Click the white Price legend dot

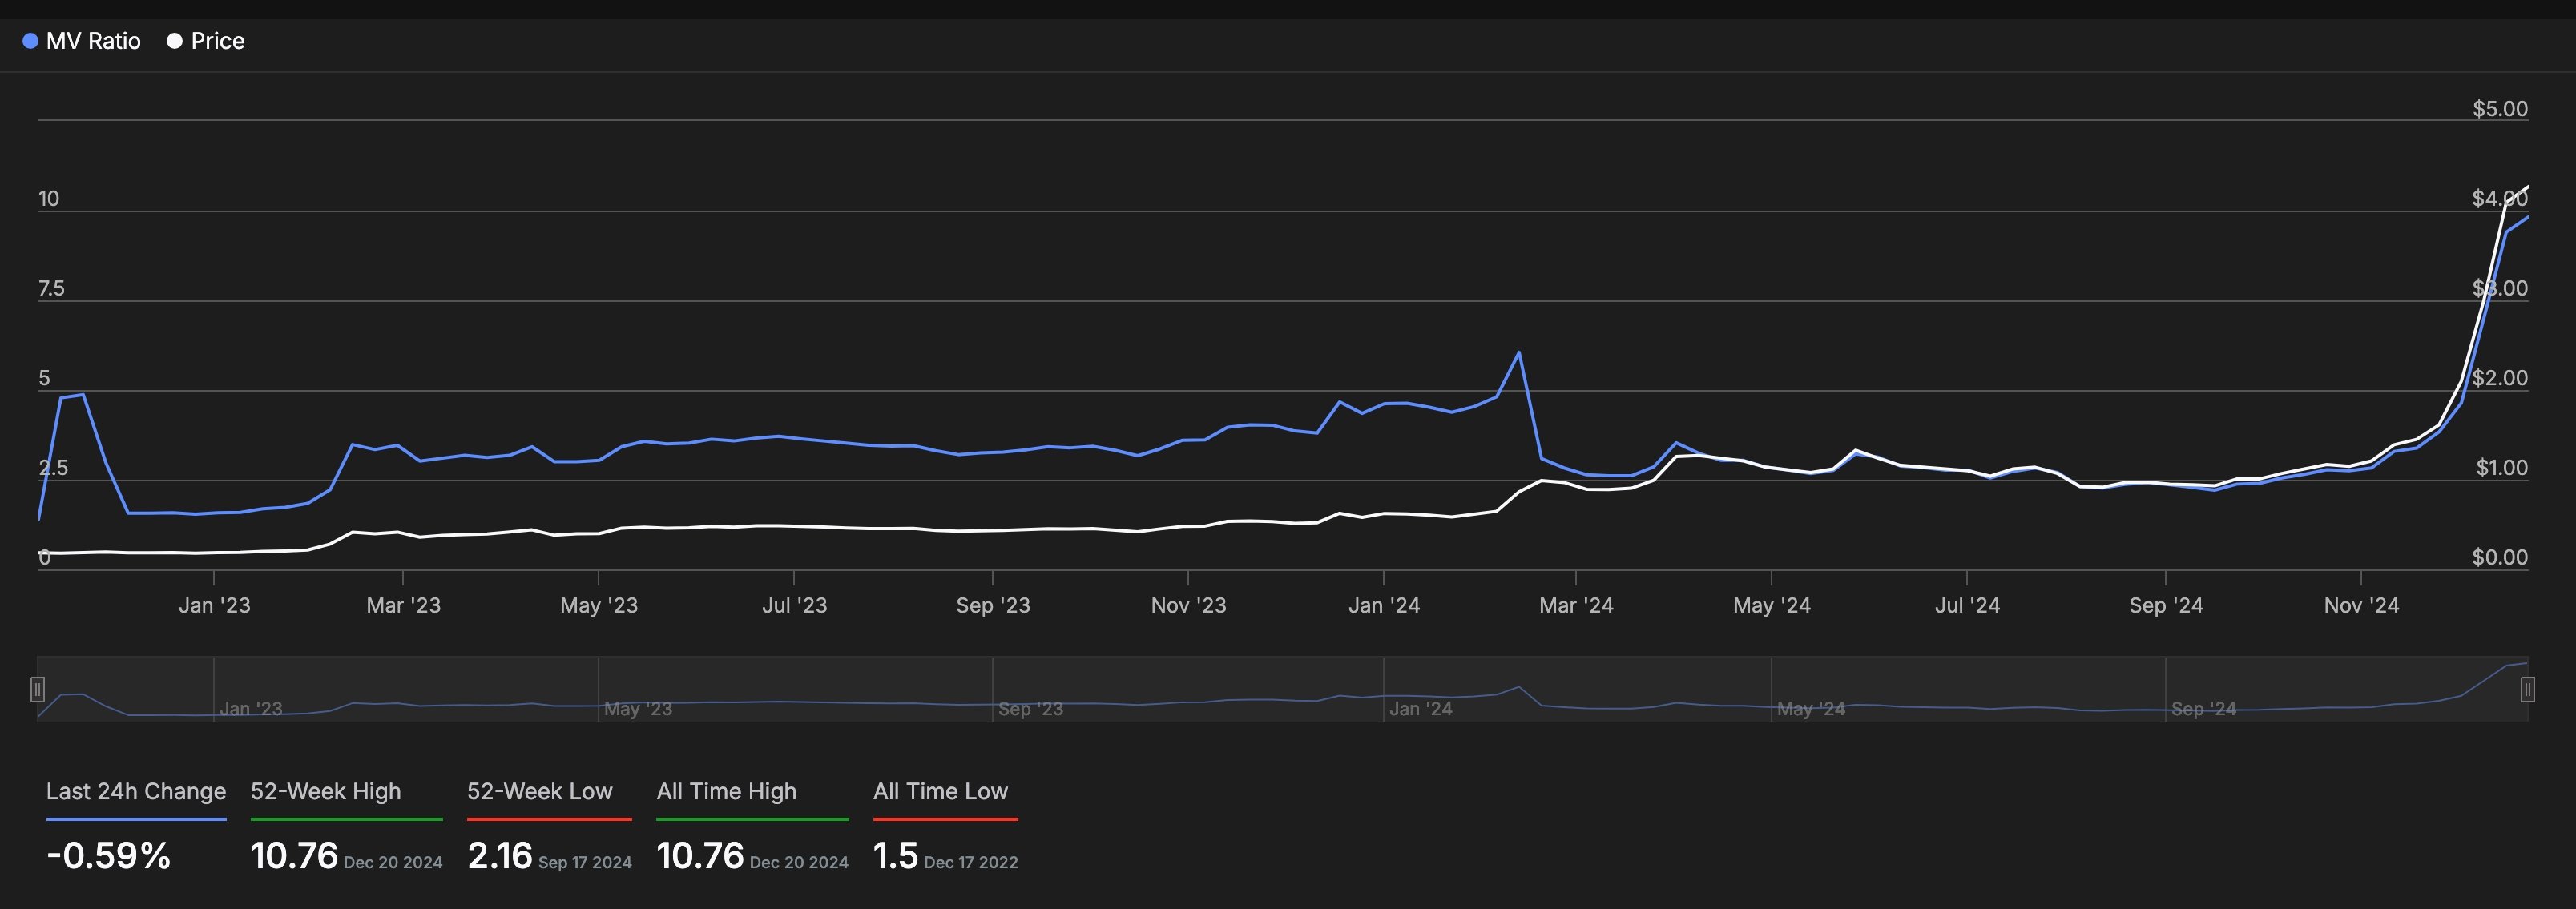click(x=174, y=41)
